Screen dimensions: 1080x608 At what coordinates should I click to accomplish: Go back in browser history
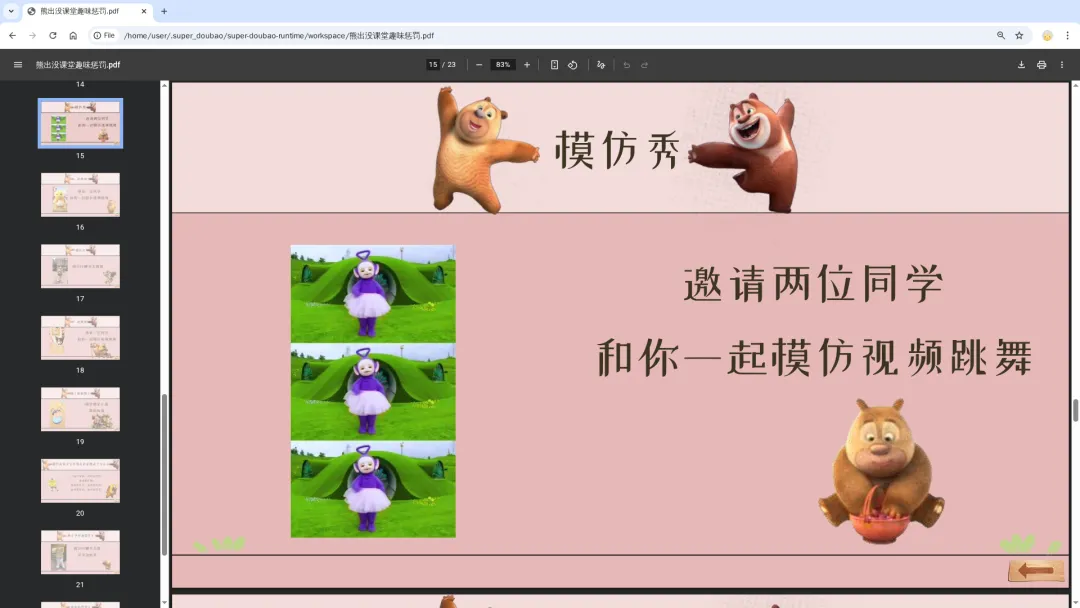pyautogui.click(x=12, y=35)
